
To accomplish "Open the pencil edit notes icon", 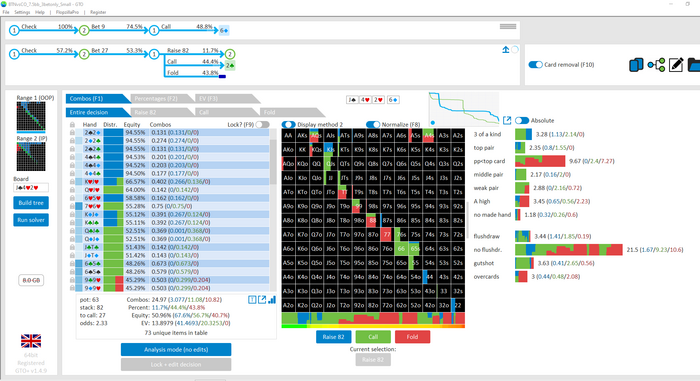I will [676, 65].
